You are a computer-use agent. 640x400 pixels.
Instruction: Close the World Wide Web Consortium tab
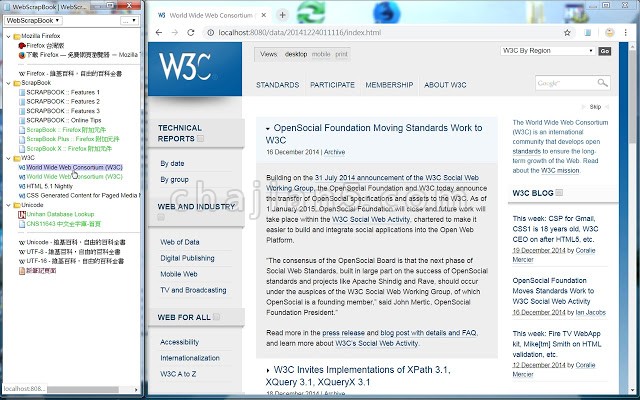click(x=264, y=15)
